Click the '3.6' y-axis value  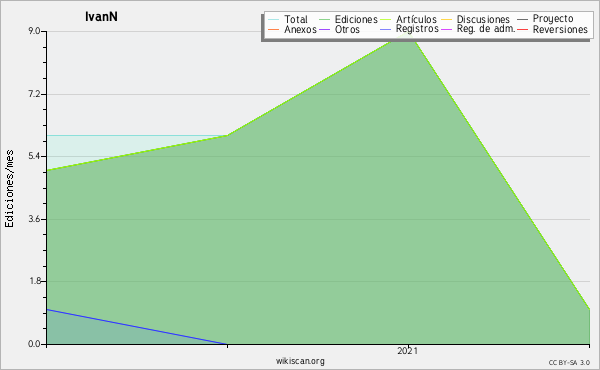point(35,219)
